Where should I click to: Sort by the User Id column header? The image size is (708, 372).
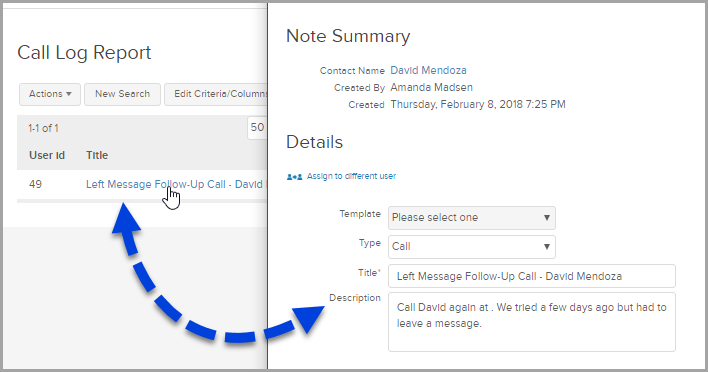pyautogui.click(x=47, y=155)
